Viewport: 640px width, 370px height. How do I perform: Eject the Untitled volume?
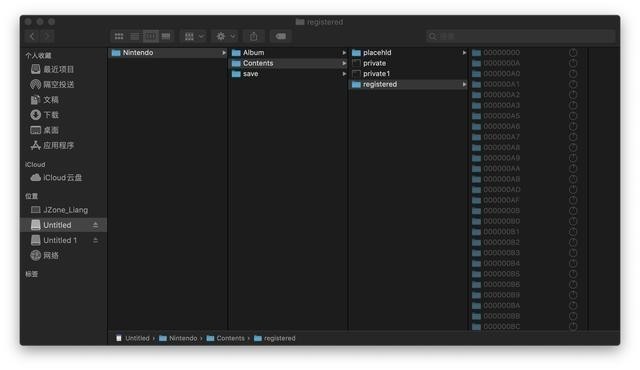click(x=95, y=225)
